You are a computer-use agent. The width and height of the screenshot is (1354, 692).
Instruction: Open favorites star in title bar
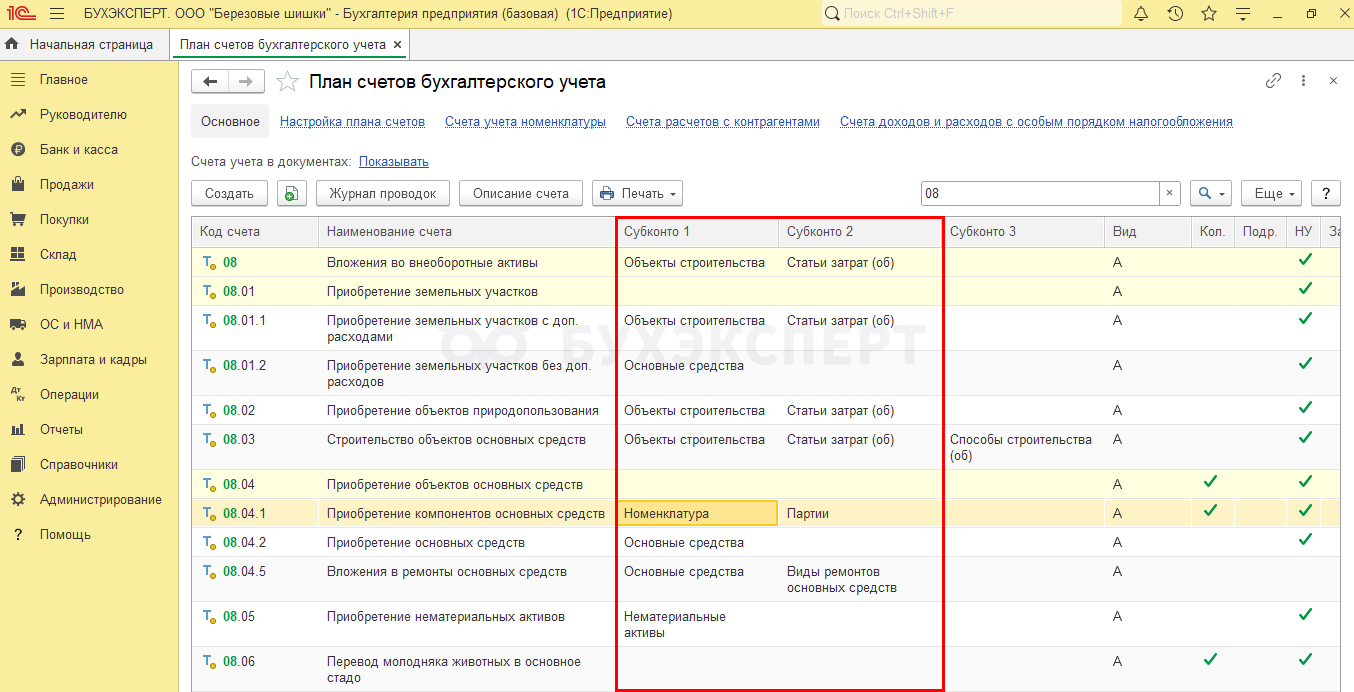[1209, 14]
